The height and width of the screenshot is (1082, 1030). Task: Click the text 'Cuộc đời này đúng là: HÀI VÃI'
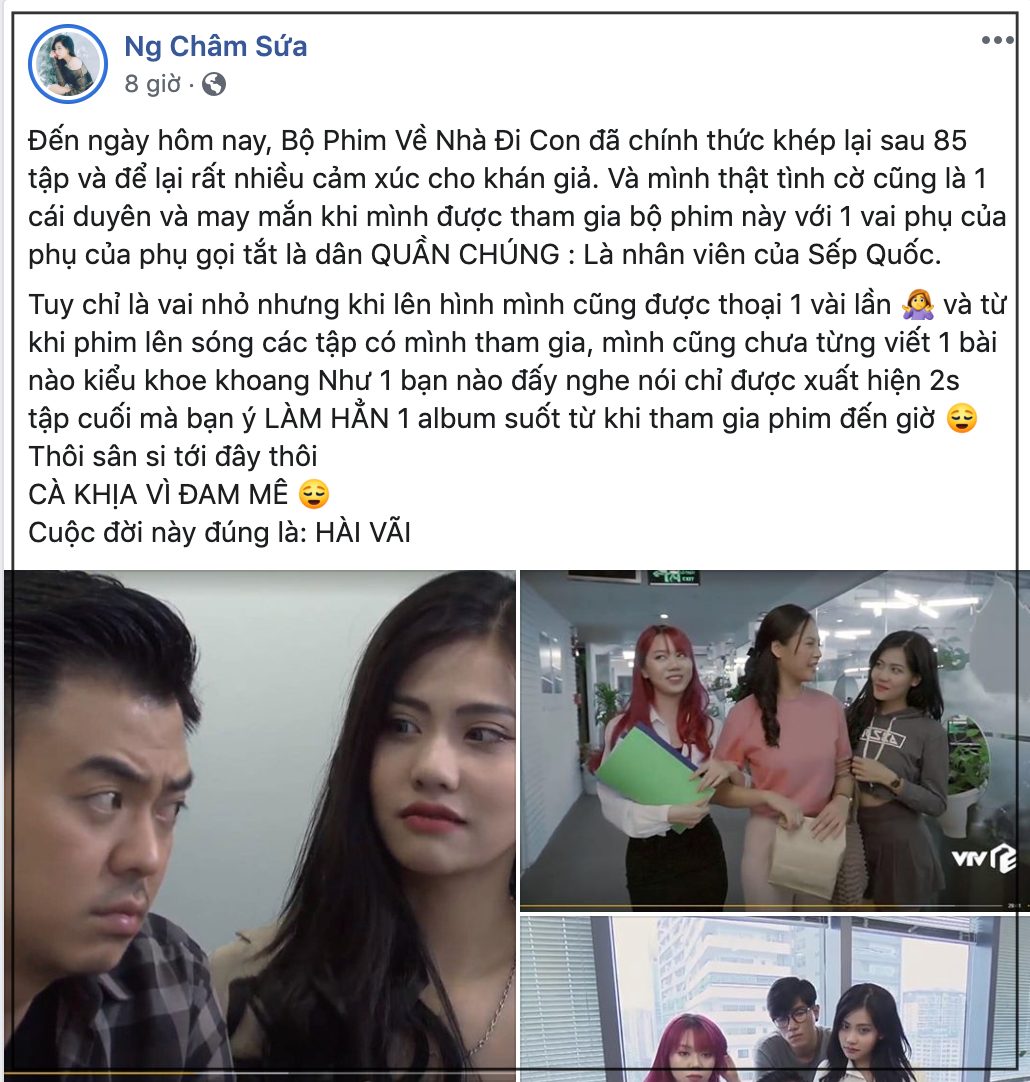(219, 533)
